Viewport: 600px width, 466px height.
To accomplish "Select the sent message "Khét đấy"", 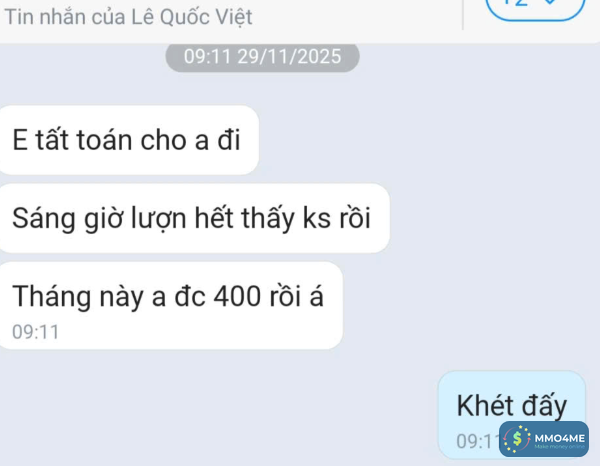I will [512, 415].
